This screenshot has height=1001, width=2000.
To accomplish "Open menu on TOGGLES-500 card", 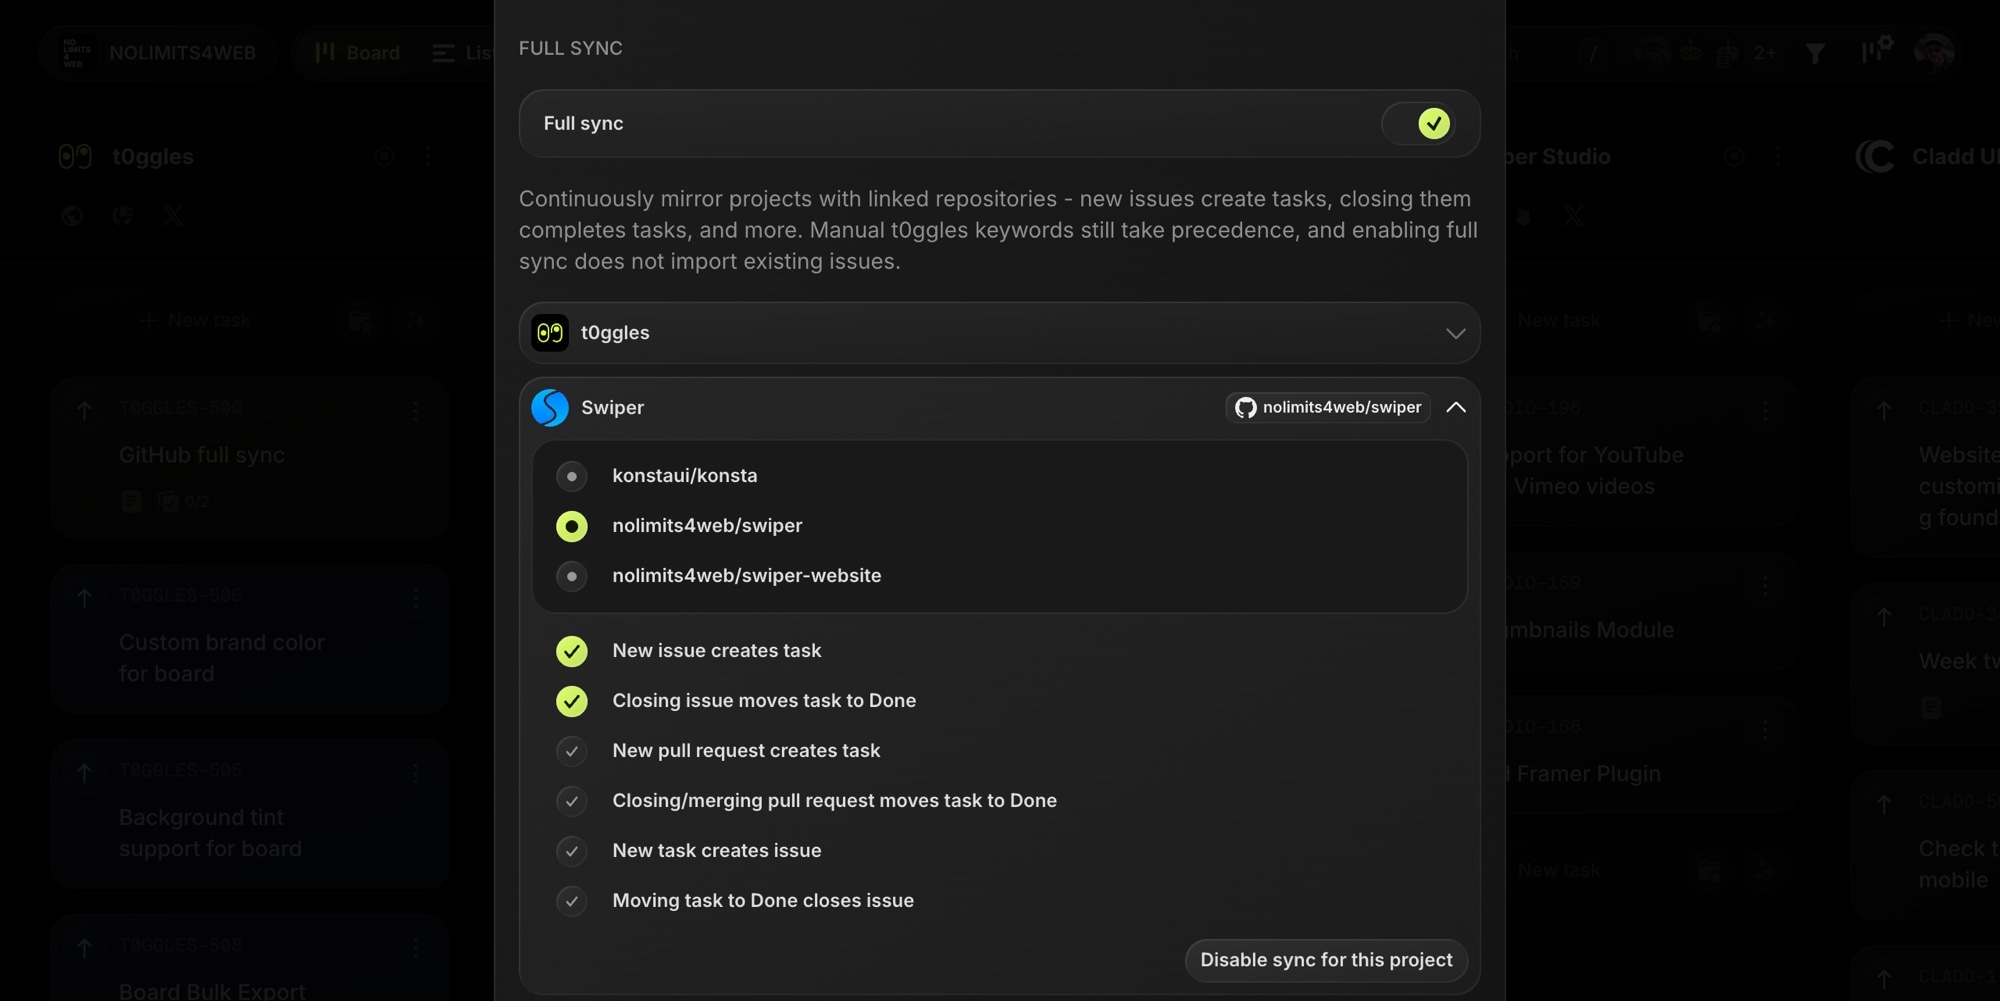I will [x=415, y=410].
